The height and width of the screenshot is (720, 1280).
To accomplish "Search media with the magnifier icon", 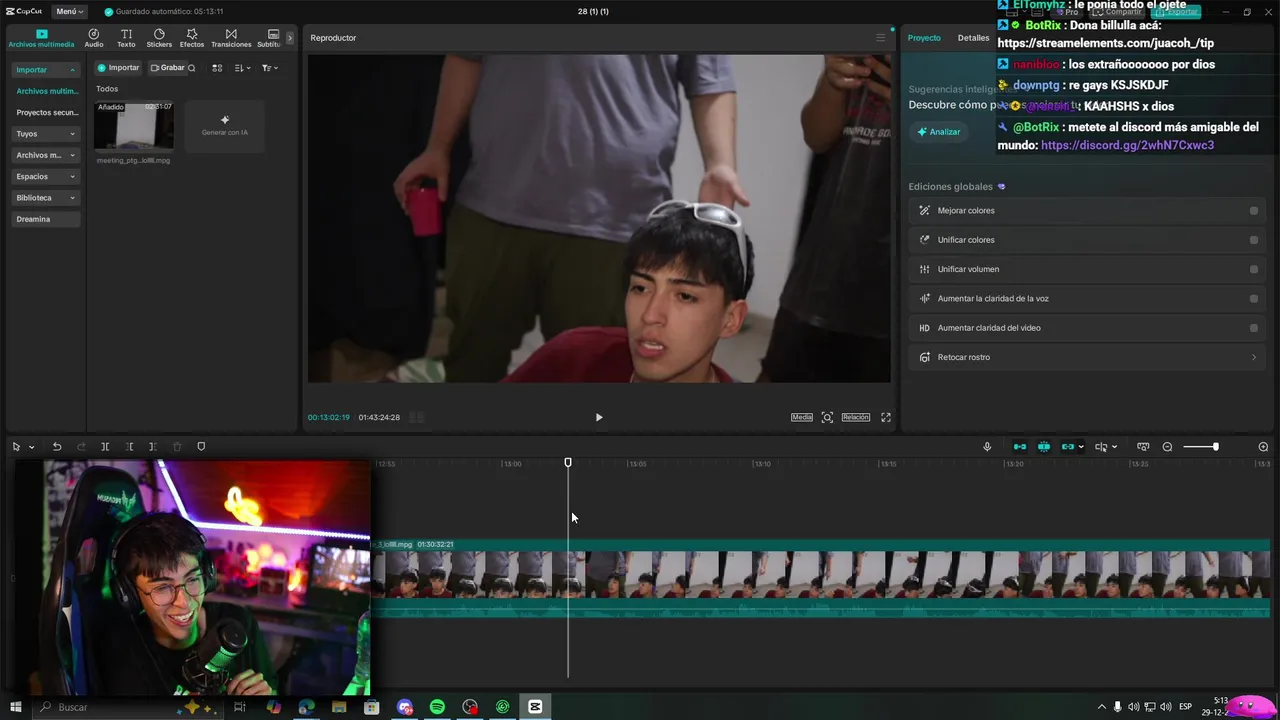I will coord(192,68).
